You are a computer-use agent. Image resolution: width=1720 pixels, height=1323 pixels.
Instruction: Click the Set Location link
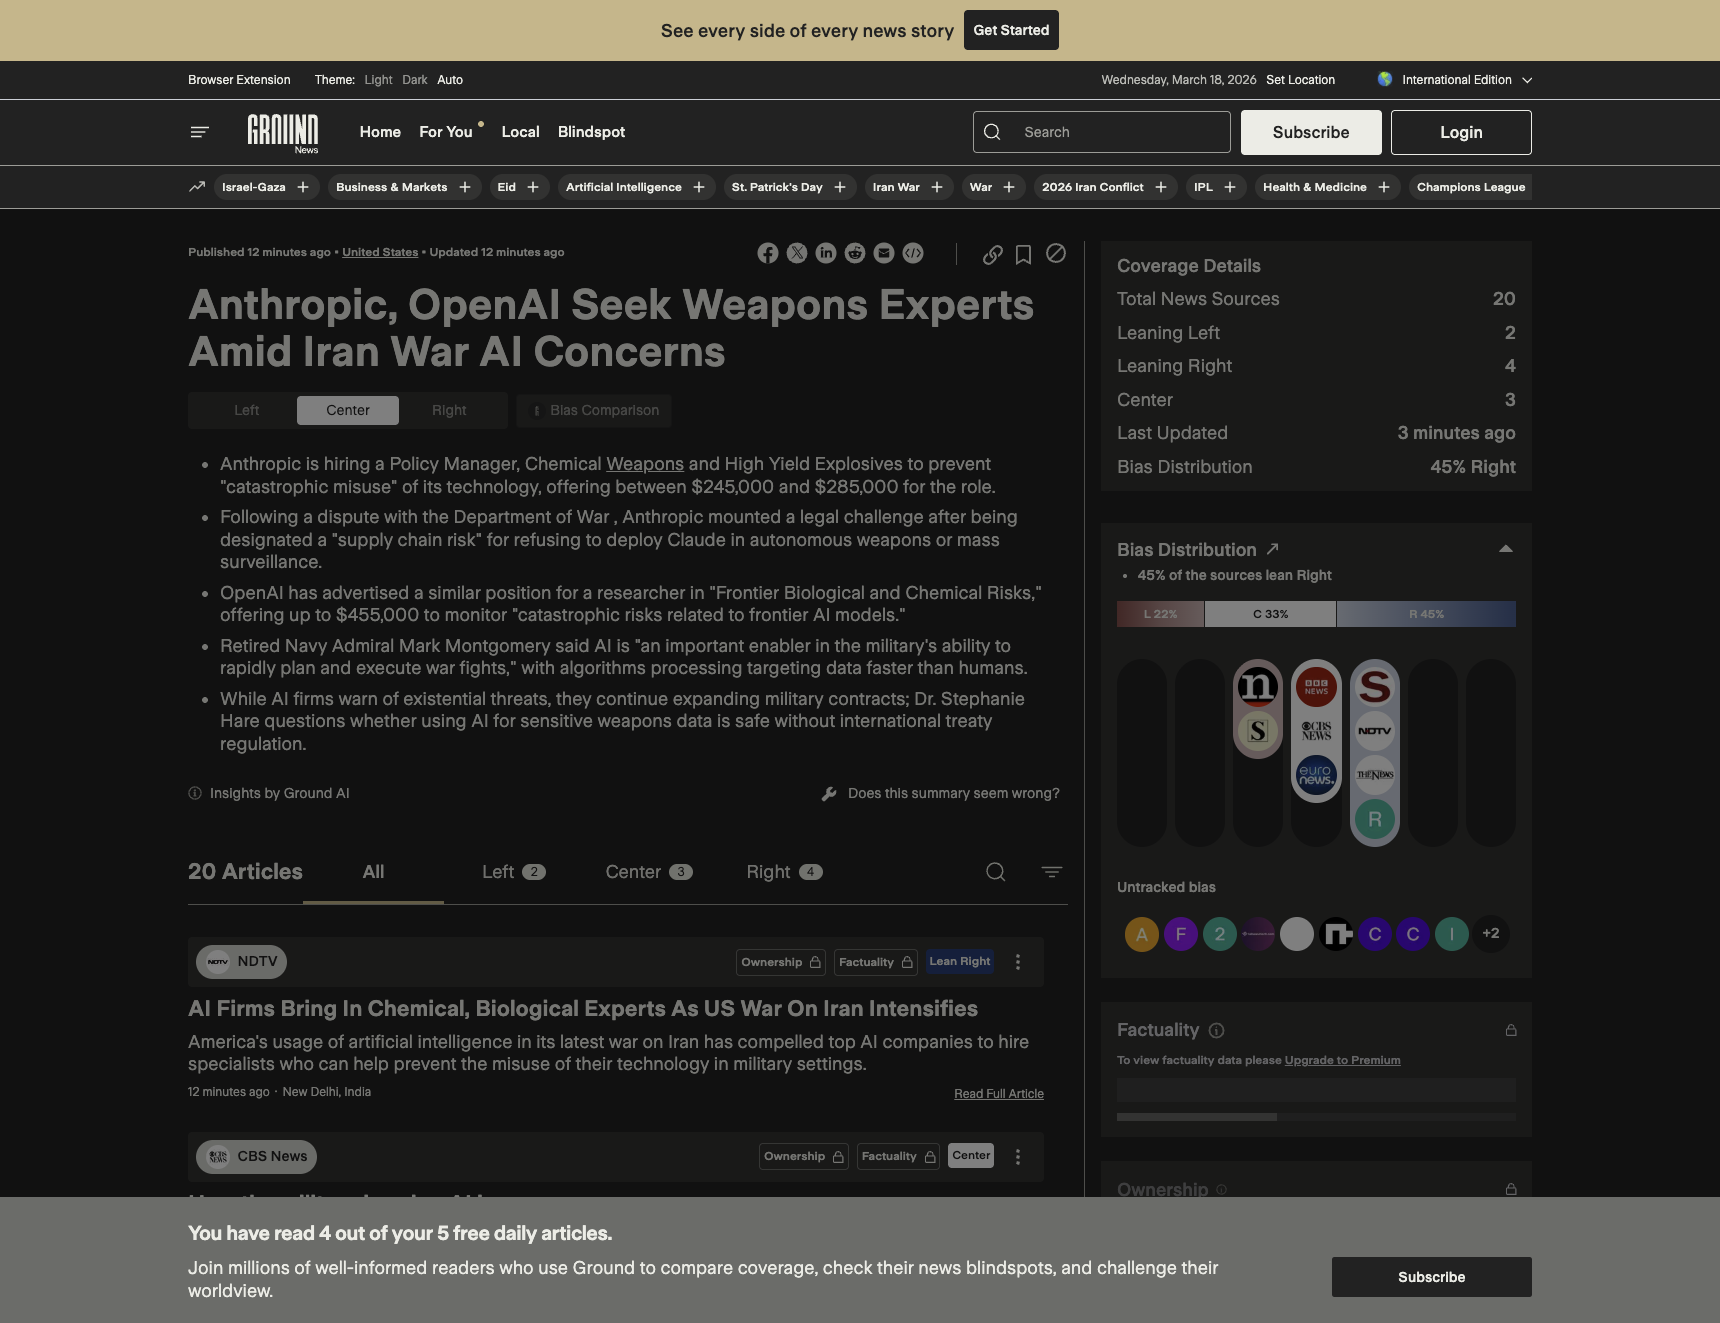[x=1300, y=80]
